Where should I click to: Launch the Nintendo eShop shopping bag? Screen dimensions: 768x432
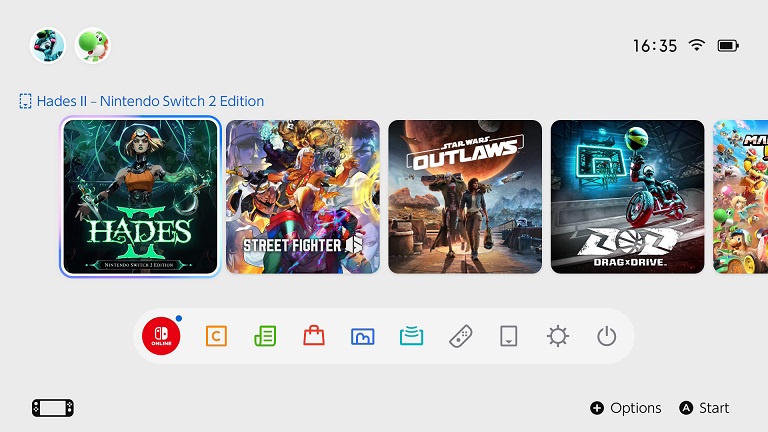click(313, 336)
